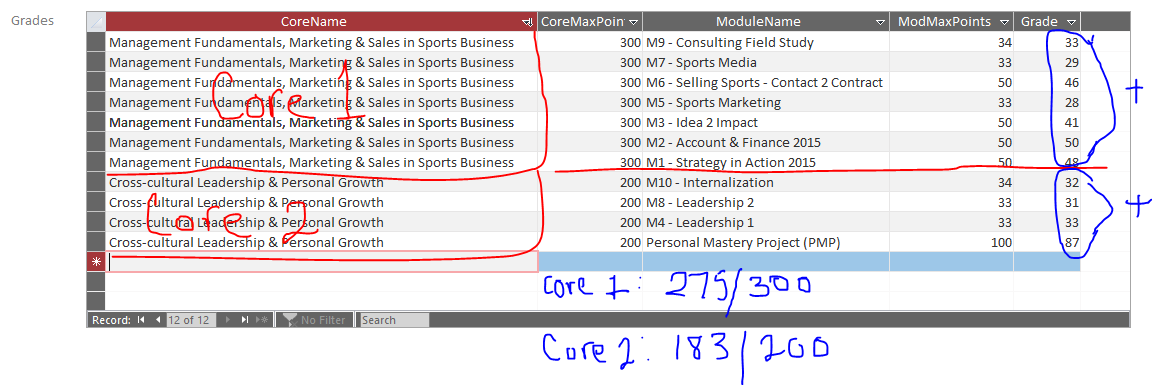This screenshot has height=385, width=1152.
Task: Select row selector for M9 - Consulting Field Study
Action: coord(96,43)
